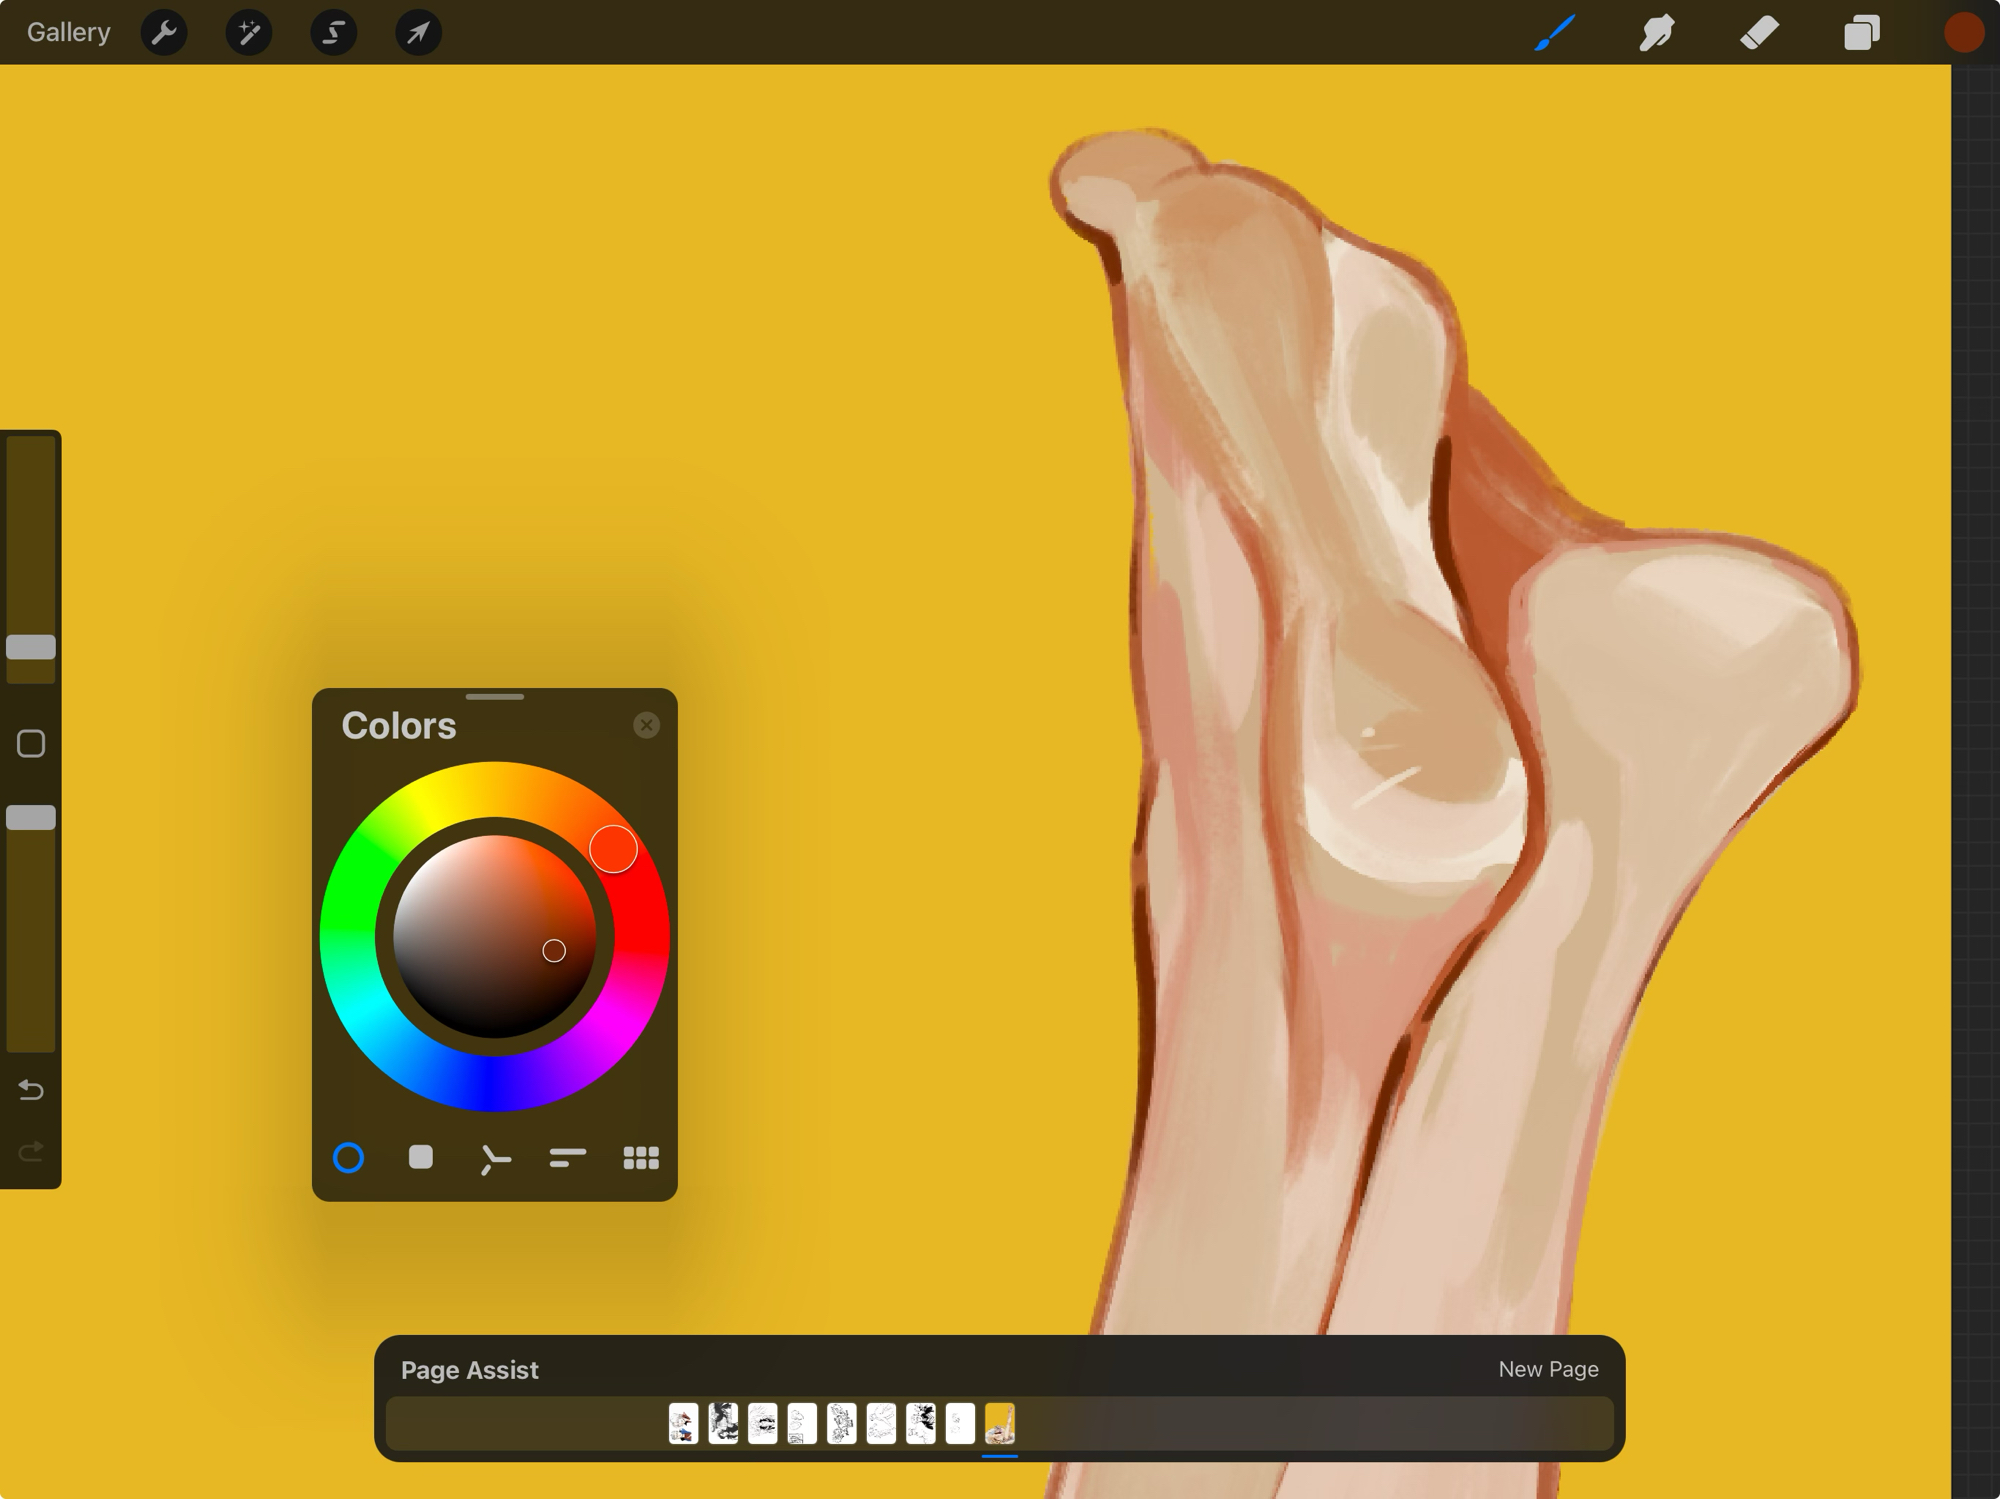Screen dimensions: 2000x1499
Task: Open the Layers panel
Action: pyautogui.click(x=1861, y=33)
